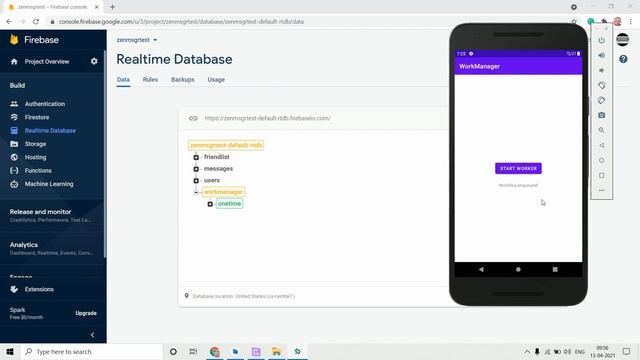Click the database URL text

coord(268,118)
